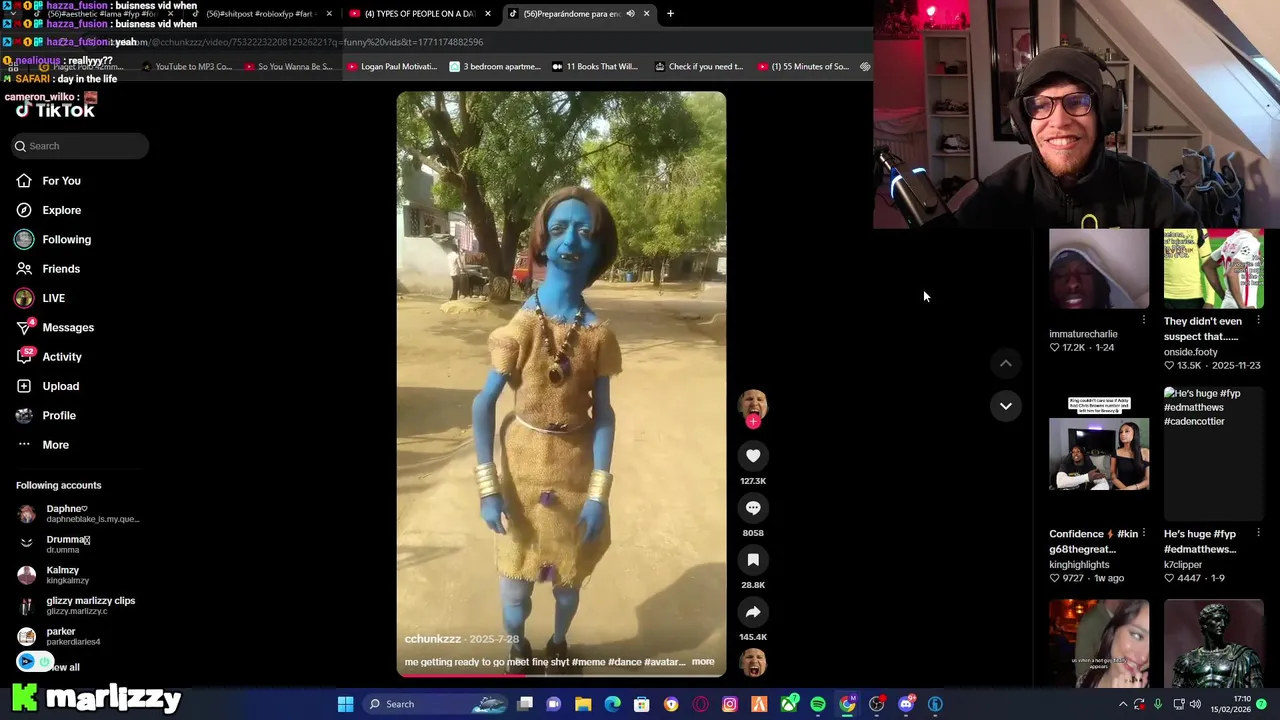This screenshot has height=720, width=1280.
Task: Open the immaturecharlie video thumbnail
Action: pyautogui.click(x=1099, y=269)
